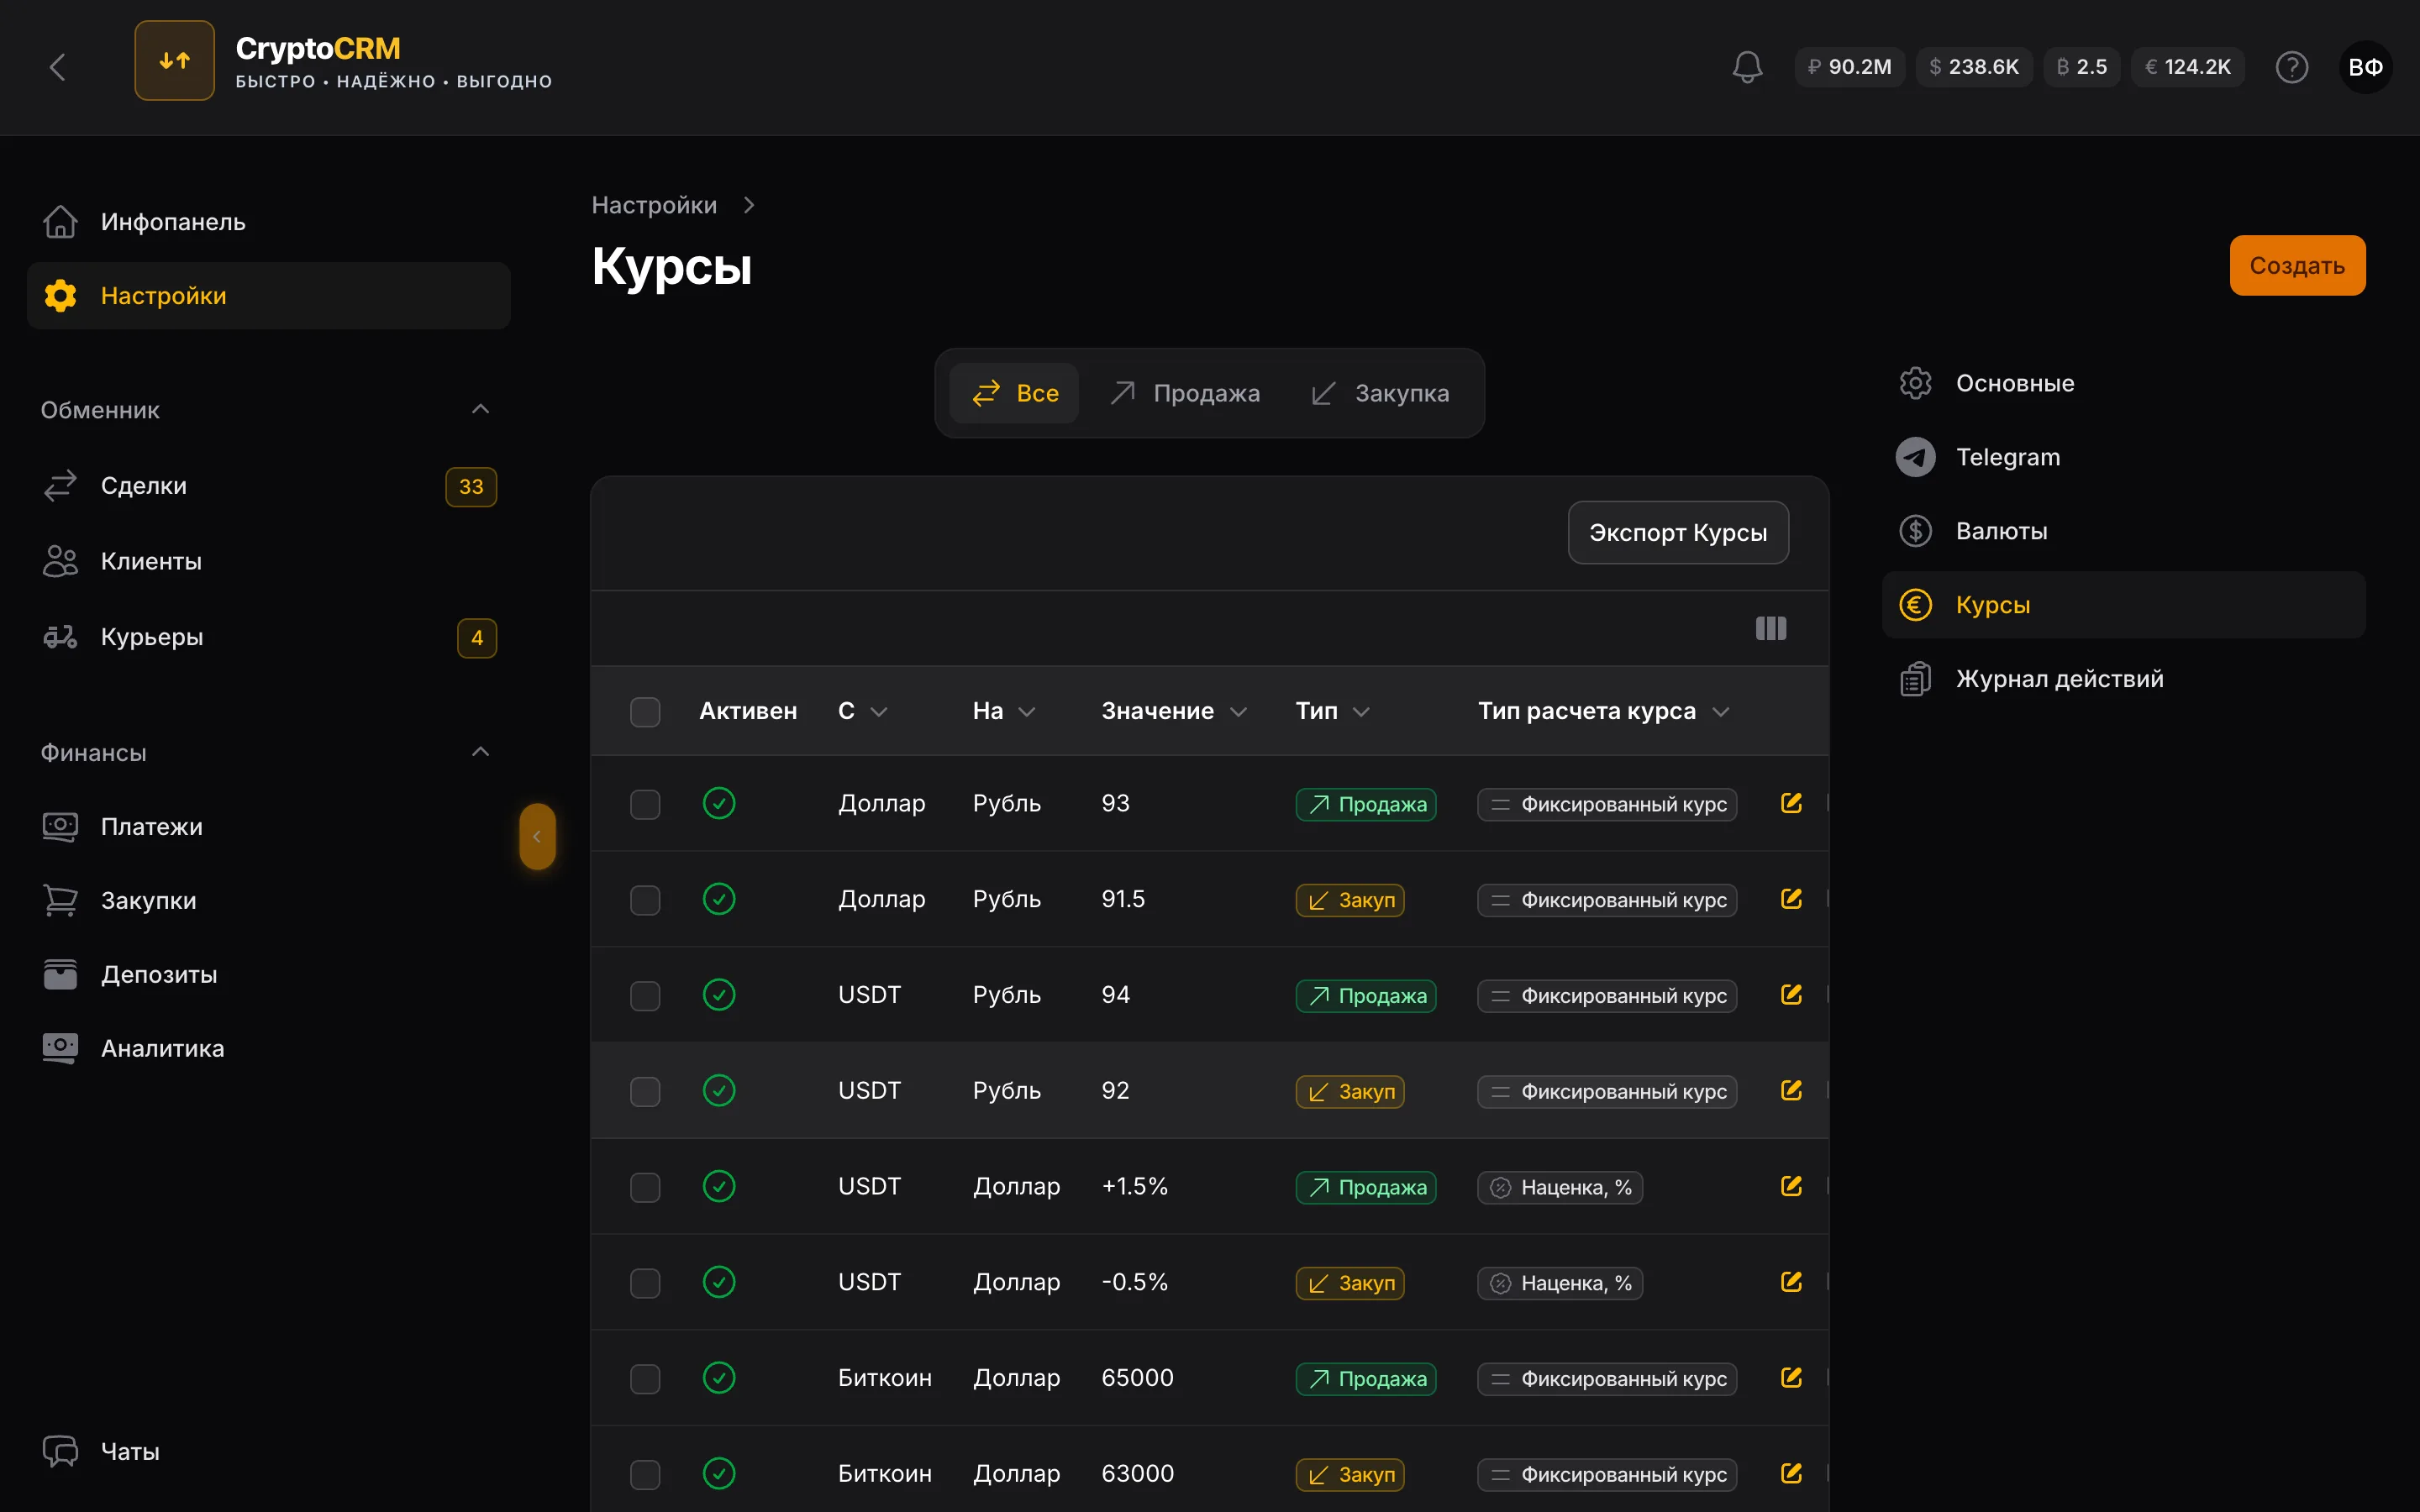Open the ВФ user avatar menu
The width and height of the screenshot is (2420, 1512).
[2365, 67]
